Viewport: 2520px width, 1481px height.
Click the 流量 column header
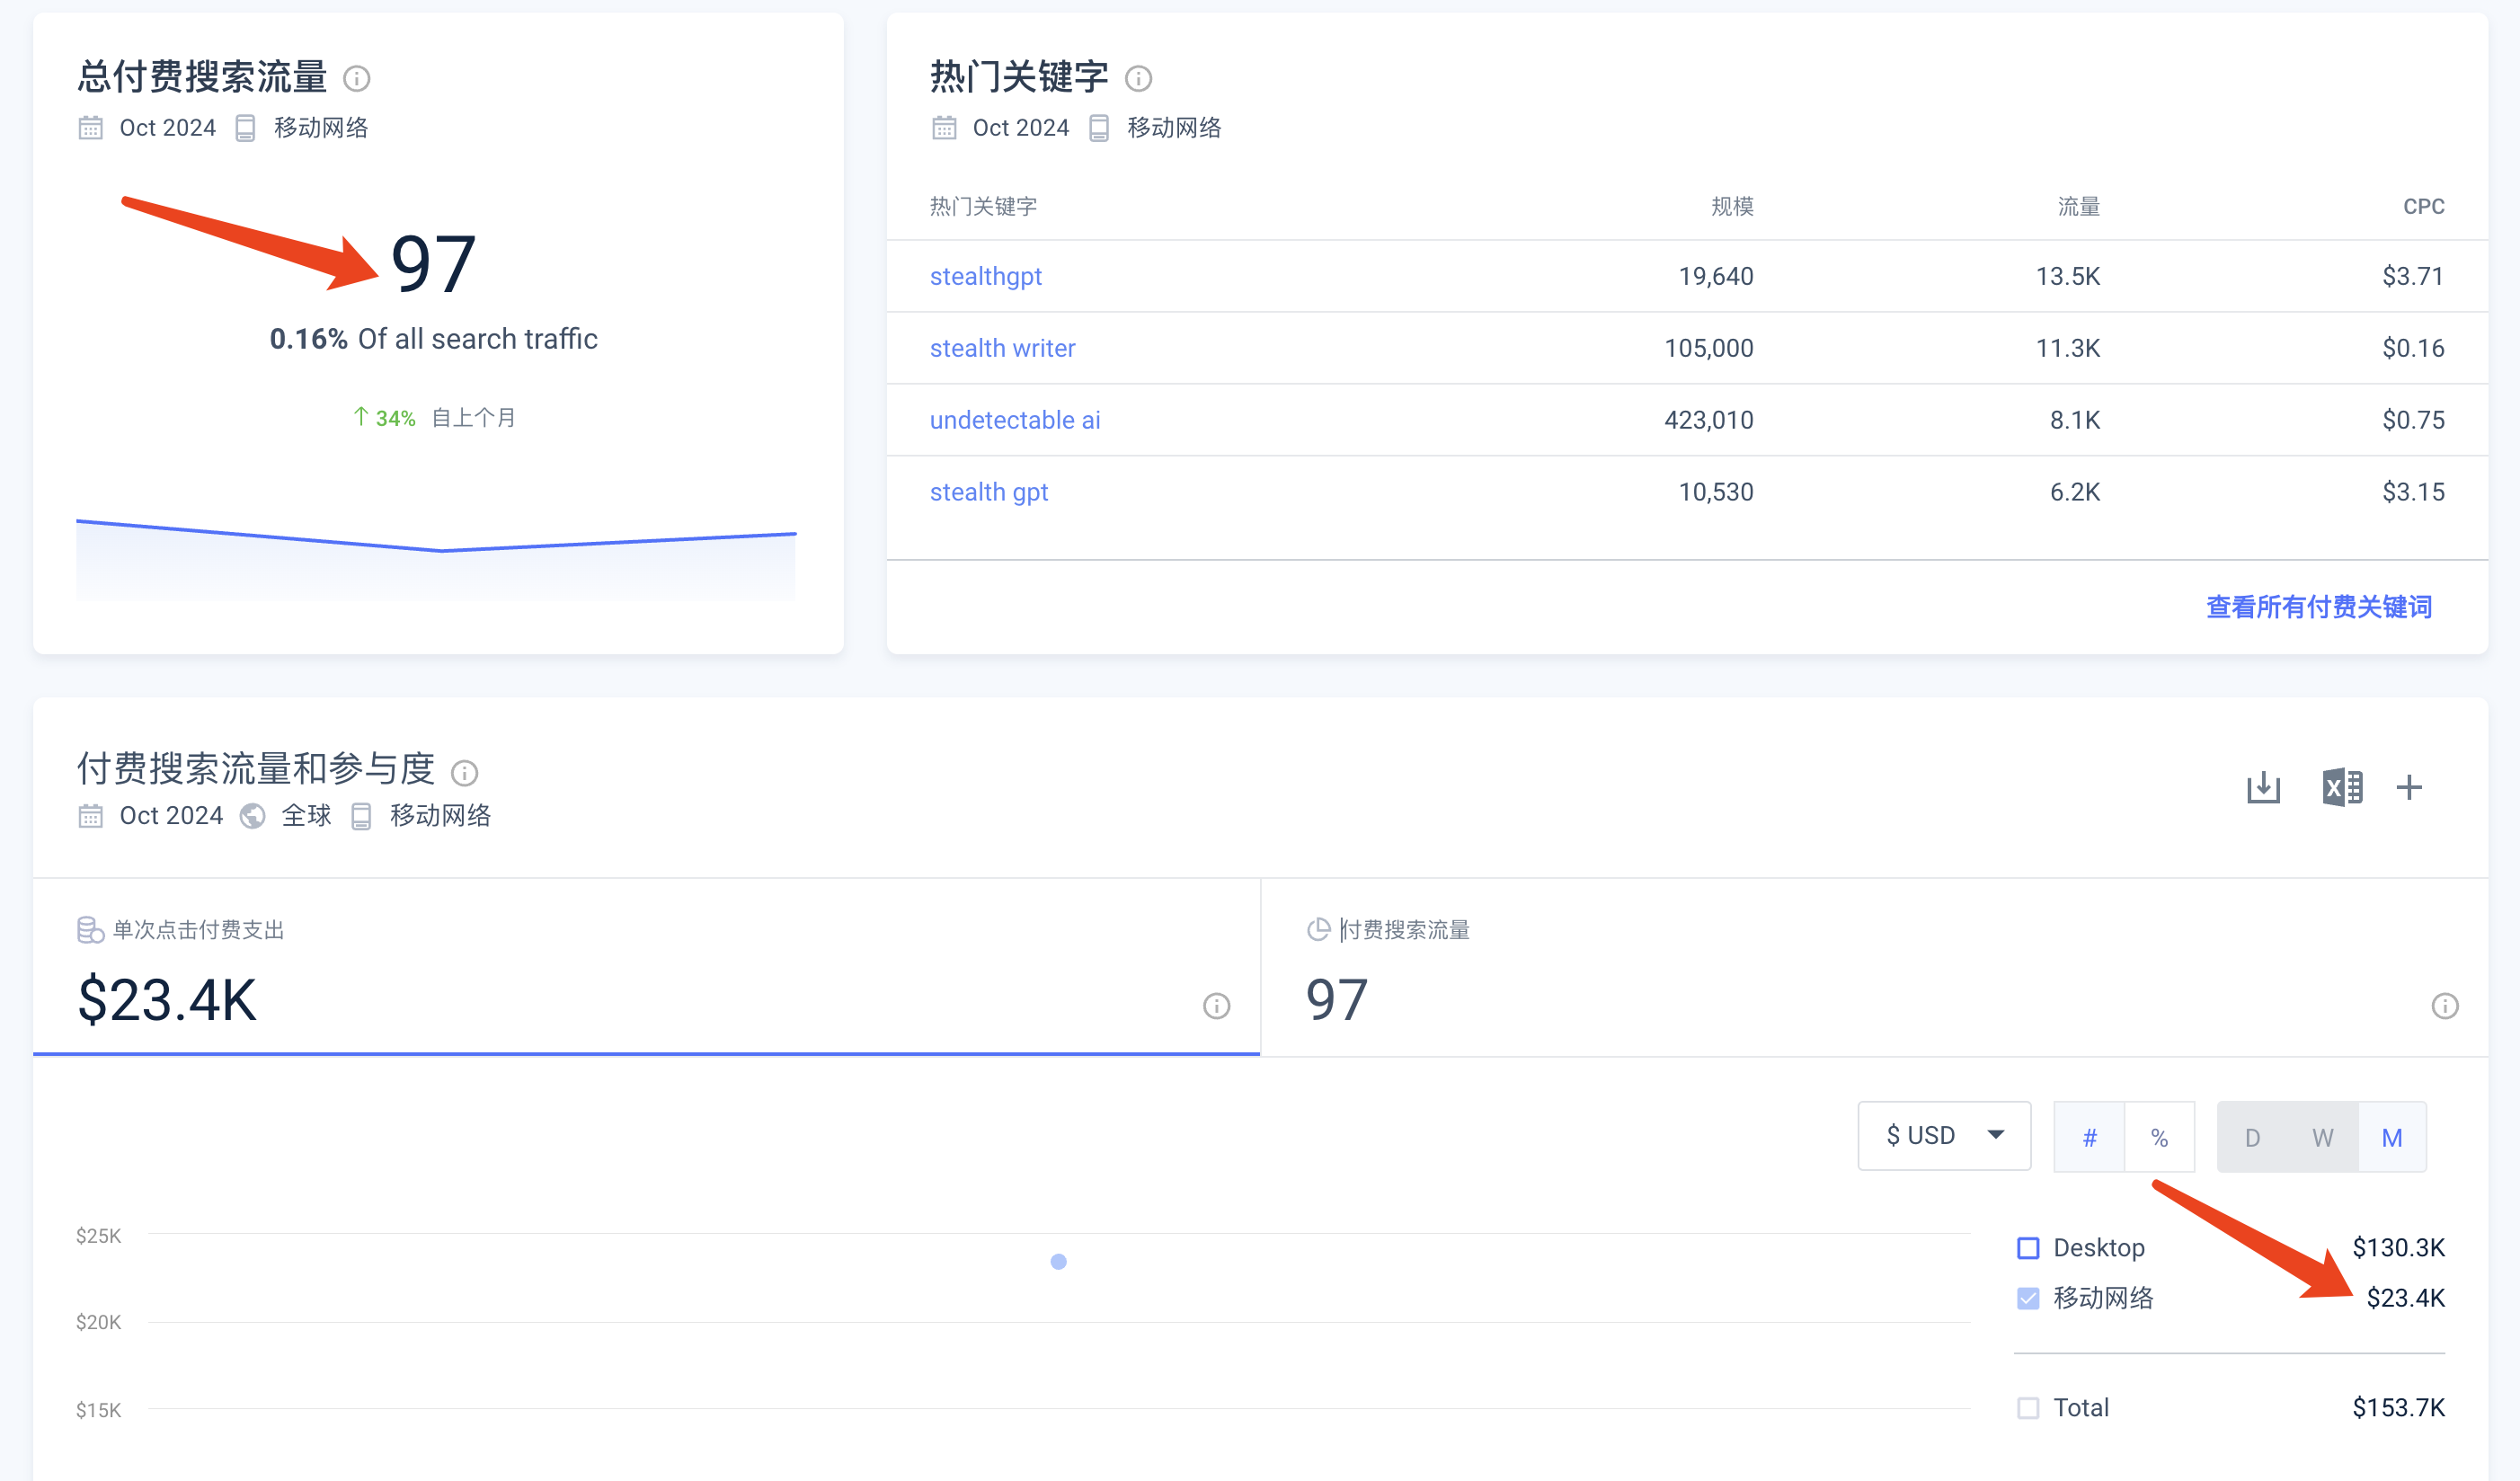coord(2078,206)
